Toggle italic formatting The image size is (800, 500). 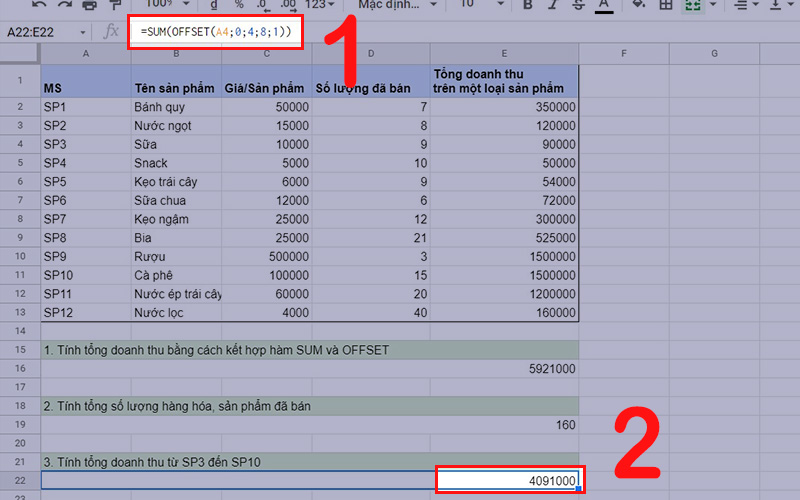[553, 5]
